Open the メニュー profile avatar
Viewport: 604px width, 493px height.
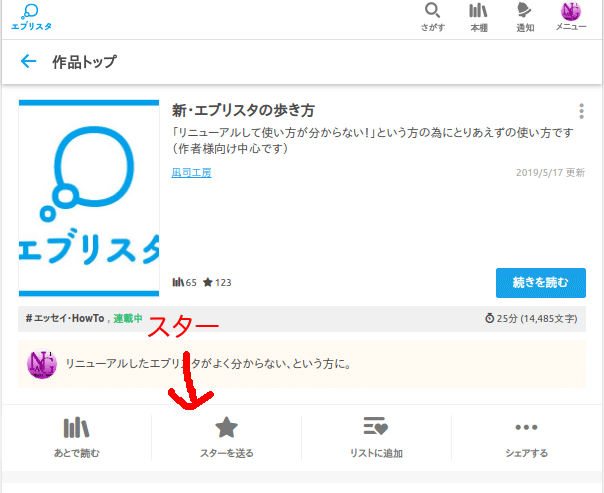point(570,17)
